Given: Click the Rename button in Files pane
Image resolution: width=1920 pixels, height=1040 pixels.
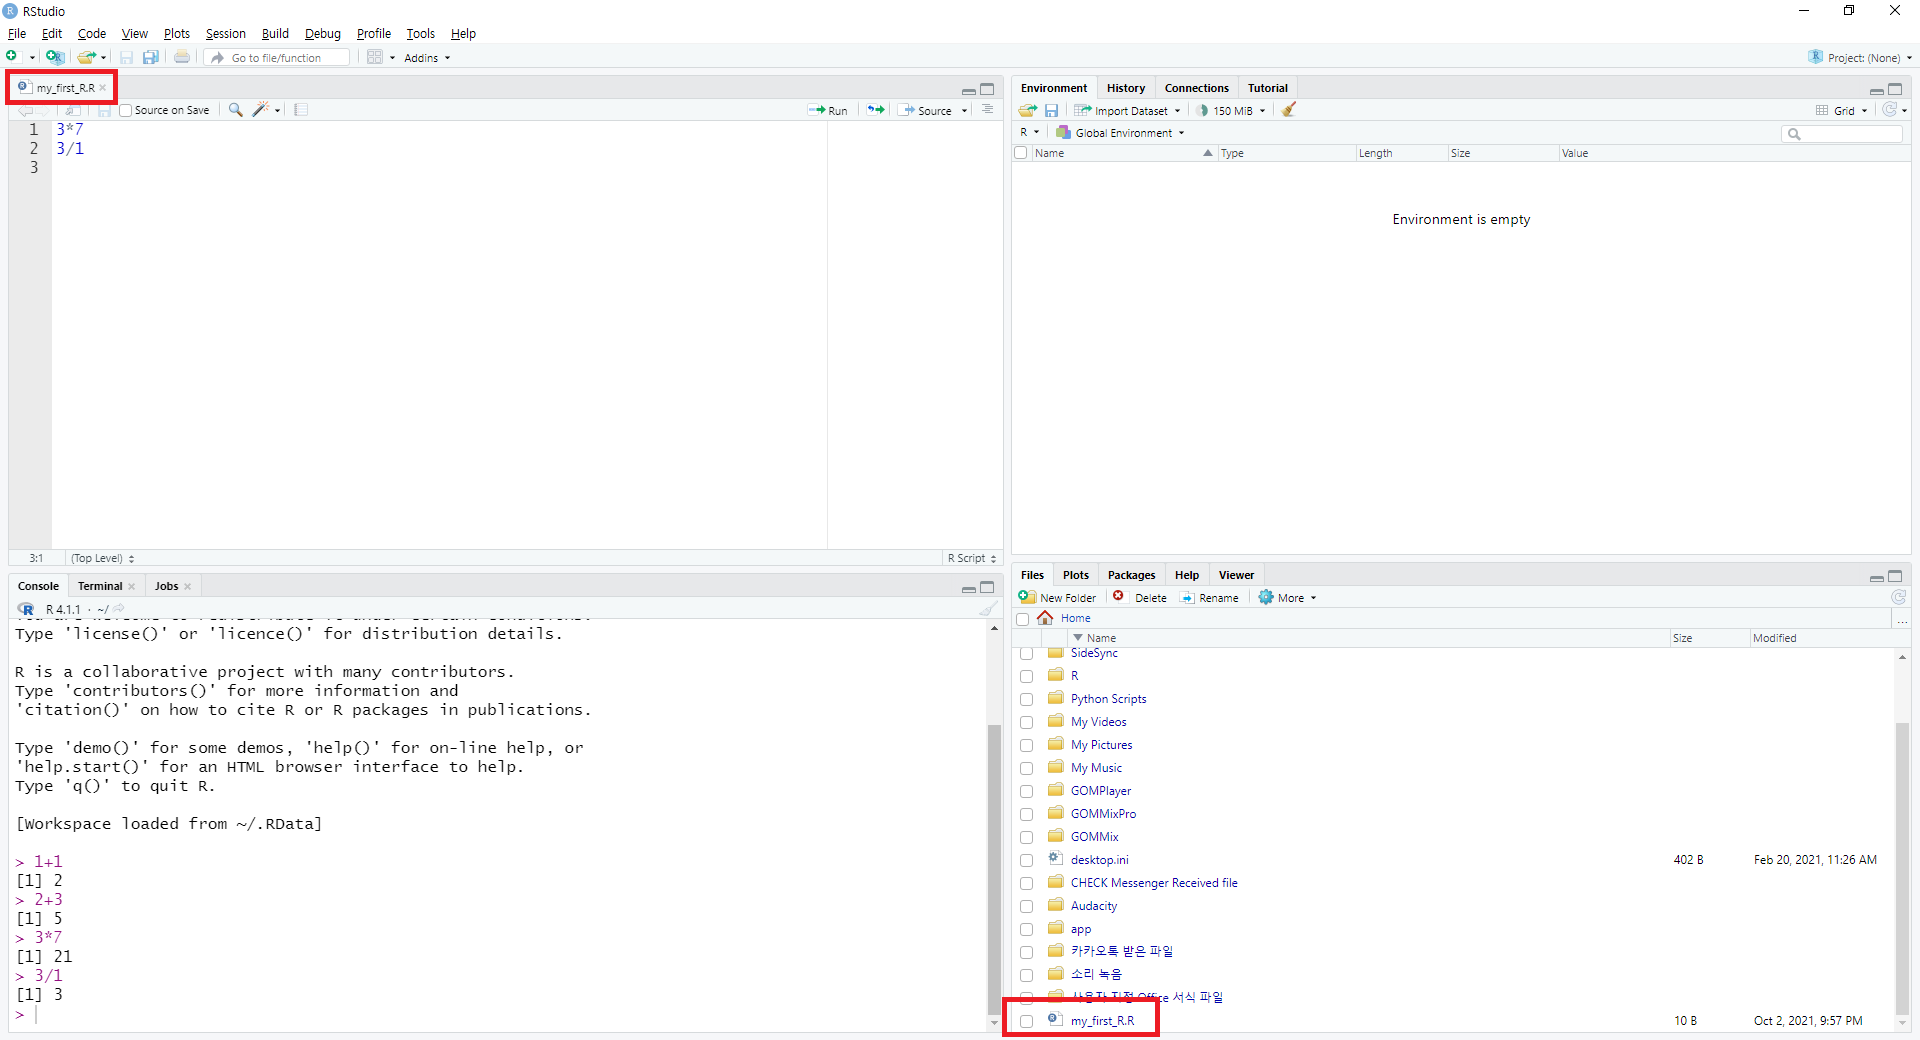Looking at the screenshot, I should (x=1209, y=598).
